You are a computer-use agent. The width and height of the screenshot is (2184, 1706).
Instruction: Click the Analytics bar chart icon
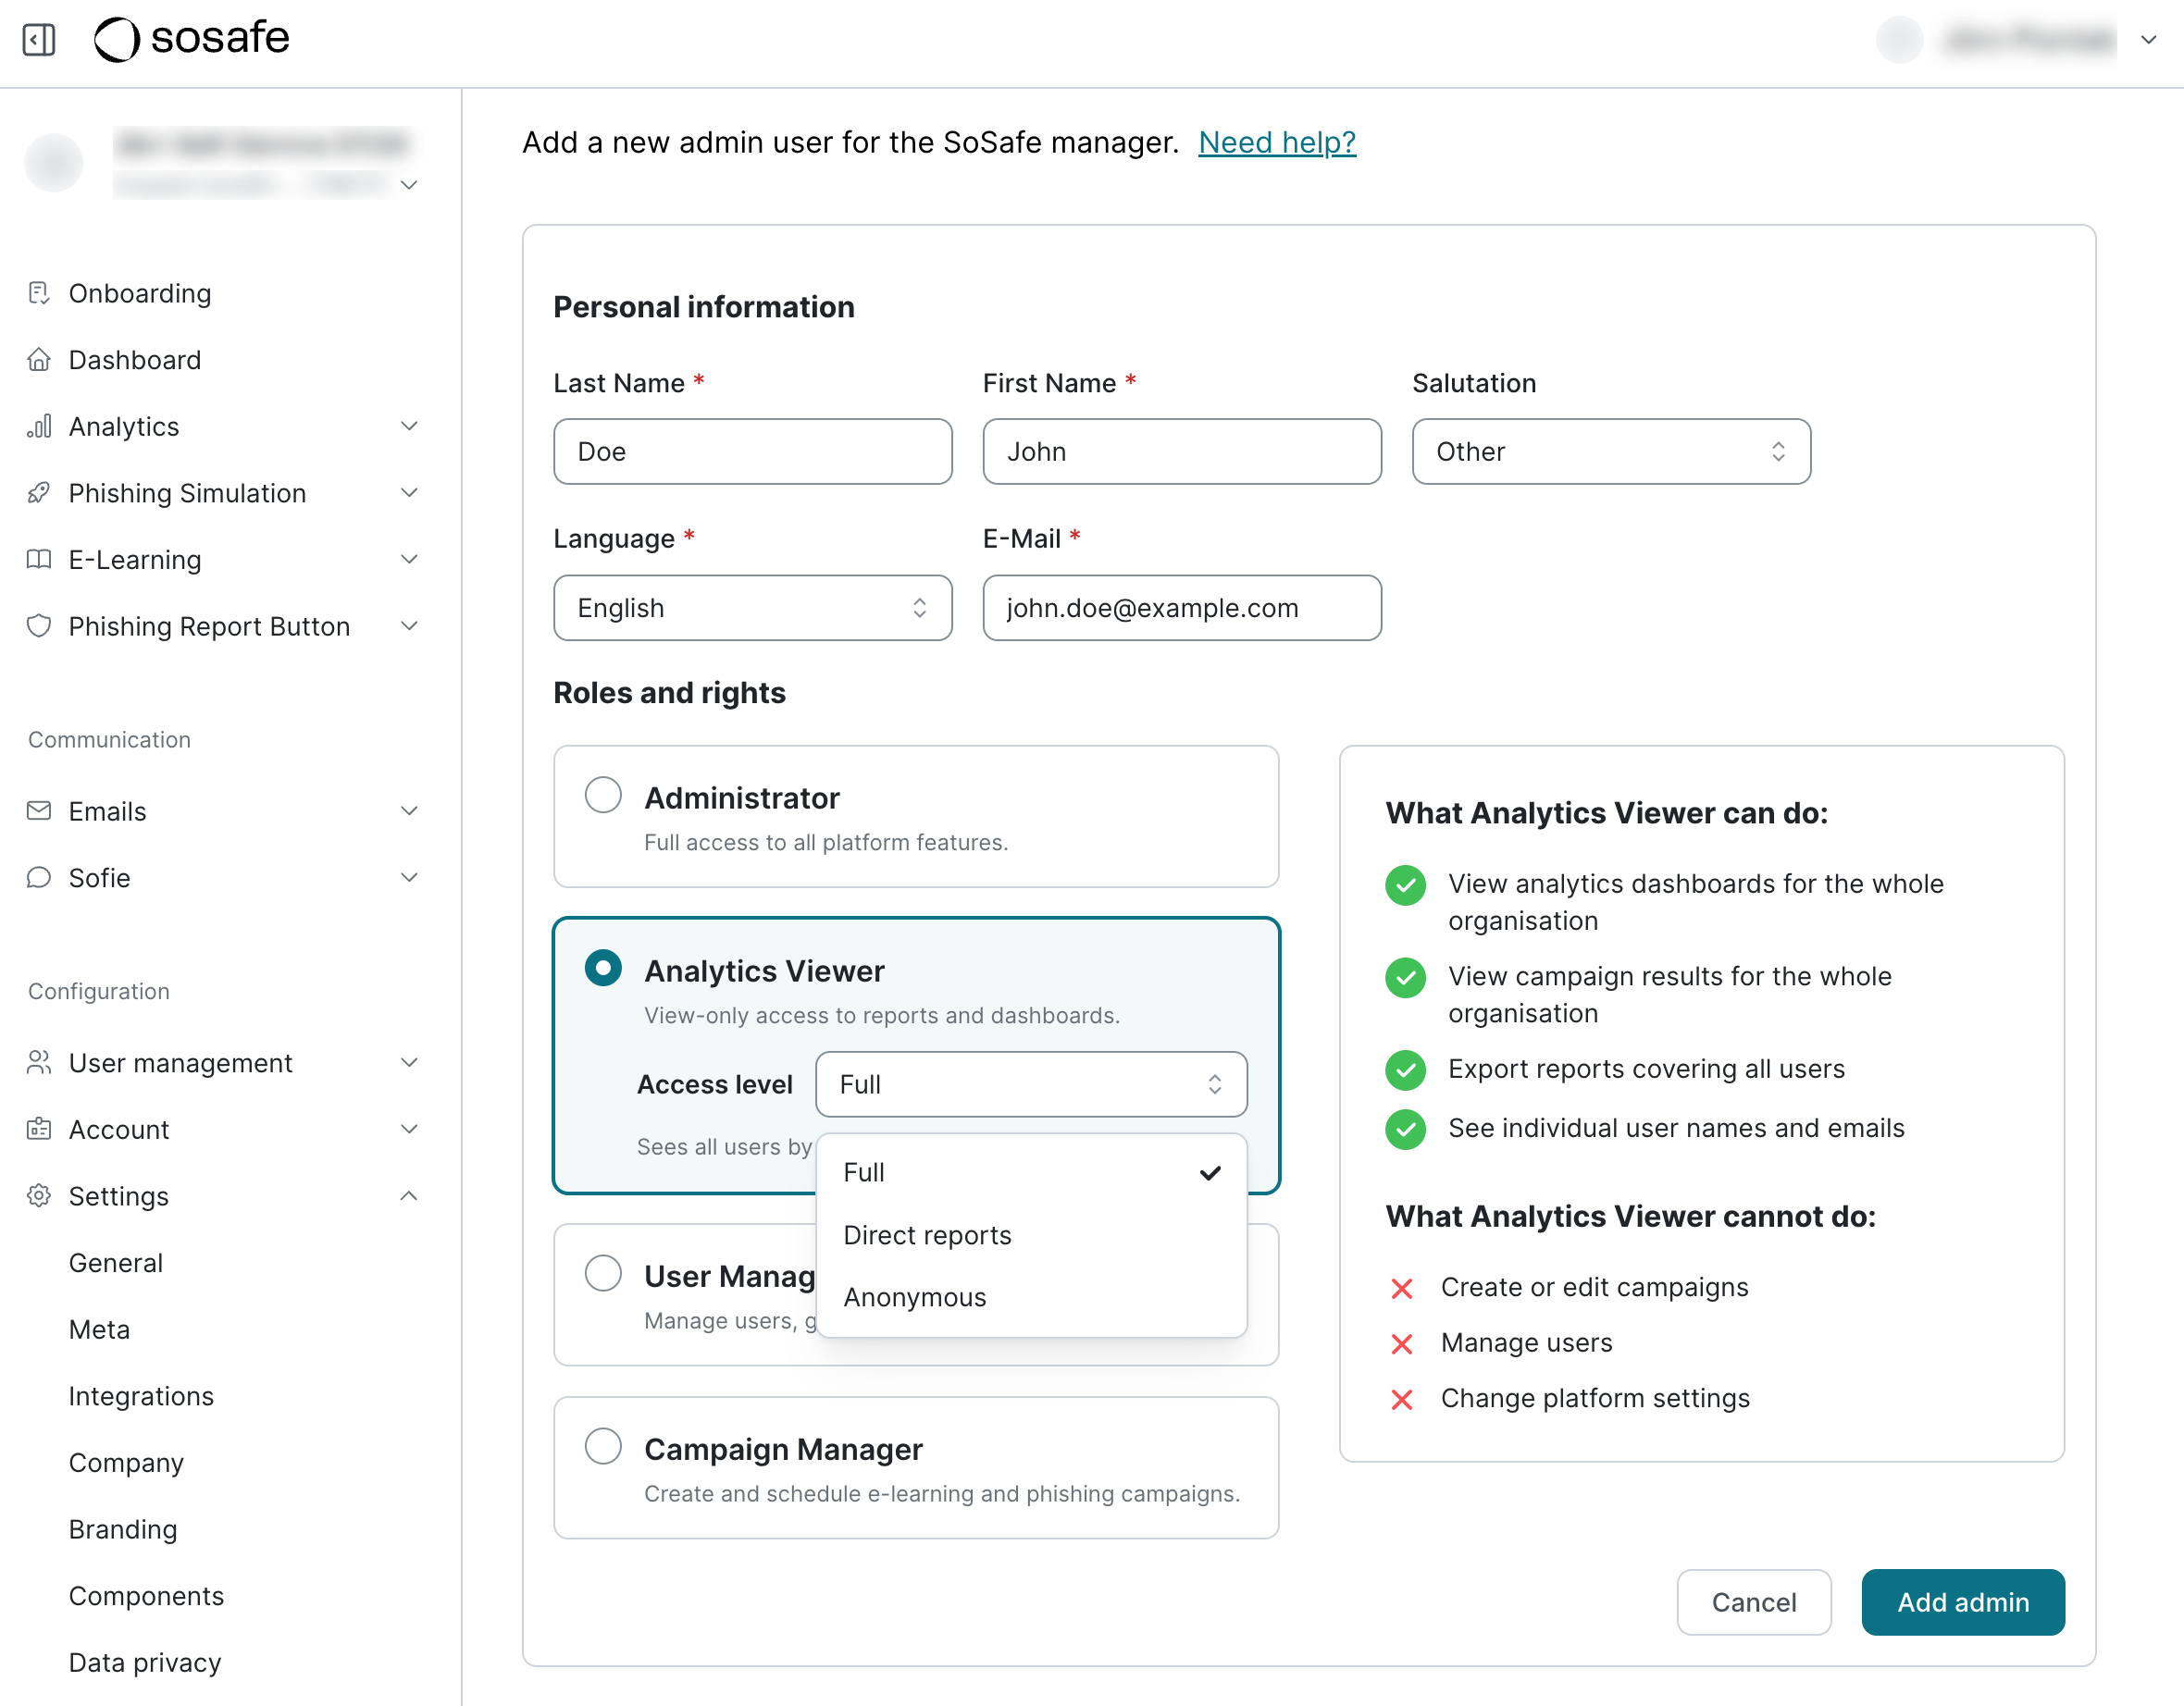click(39, 427)
